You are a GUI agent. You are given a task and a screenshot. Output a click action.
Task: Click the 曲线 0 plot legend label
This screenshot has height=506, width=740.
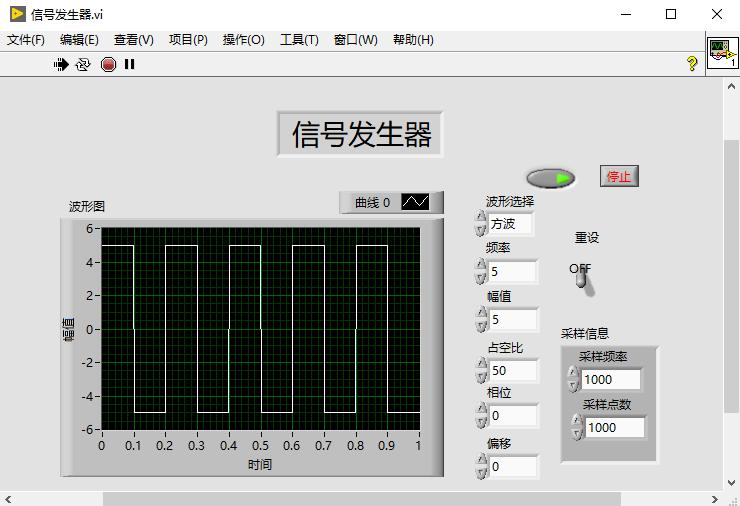pos(372,202)
